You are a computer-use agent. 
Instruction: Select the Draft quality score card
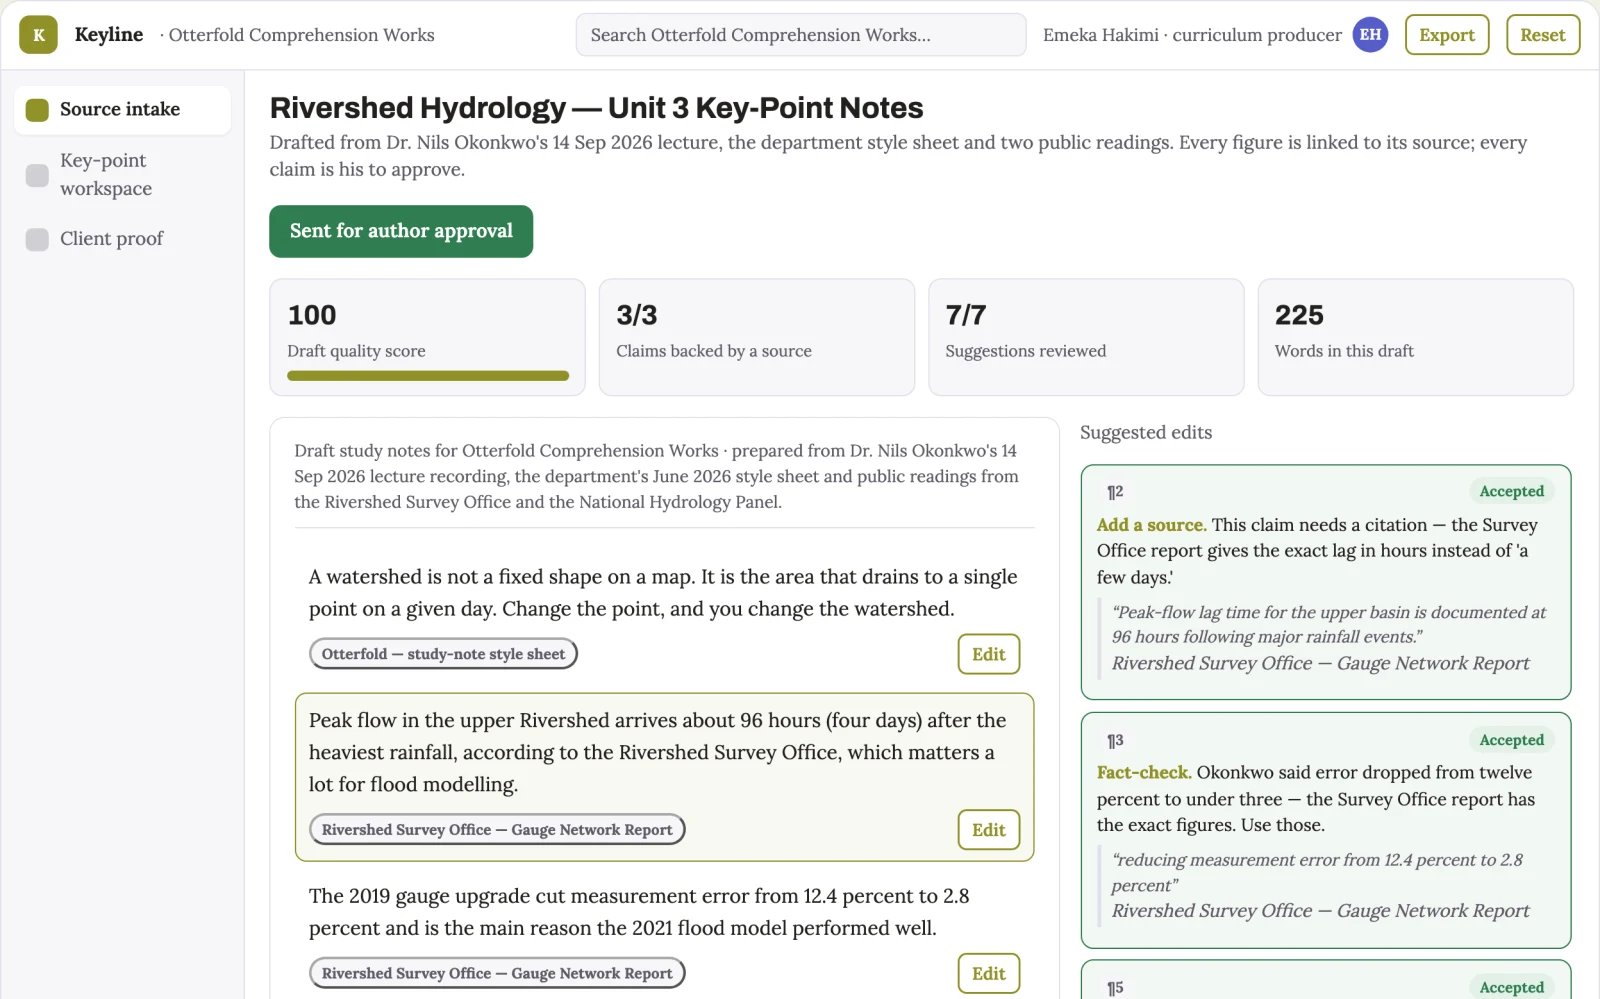[x=428, y=337]
